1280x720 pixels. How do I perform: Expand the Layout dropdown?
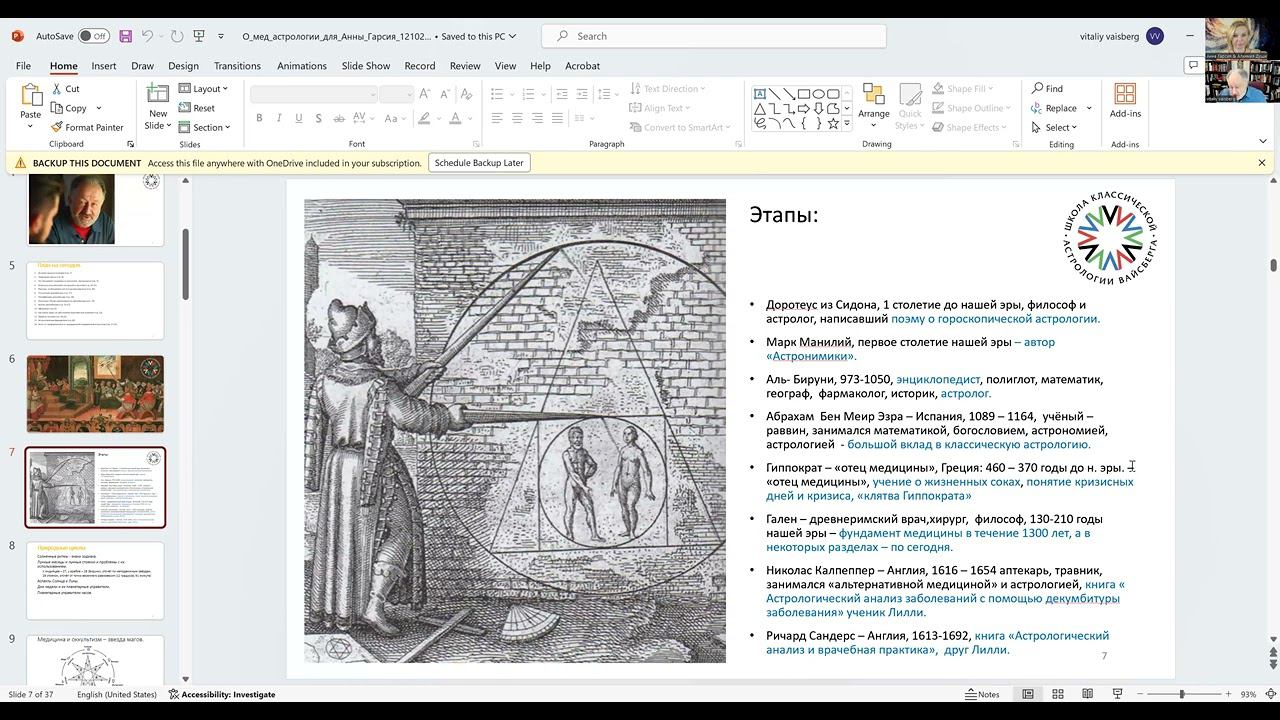point(204,89)
